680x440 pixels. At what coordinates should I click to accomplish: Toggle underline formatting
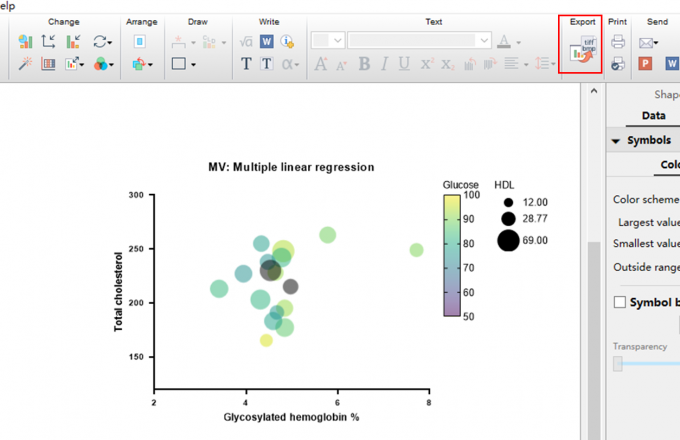(404, 64)
